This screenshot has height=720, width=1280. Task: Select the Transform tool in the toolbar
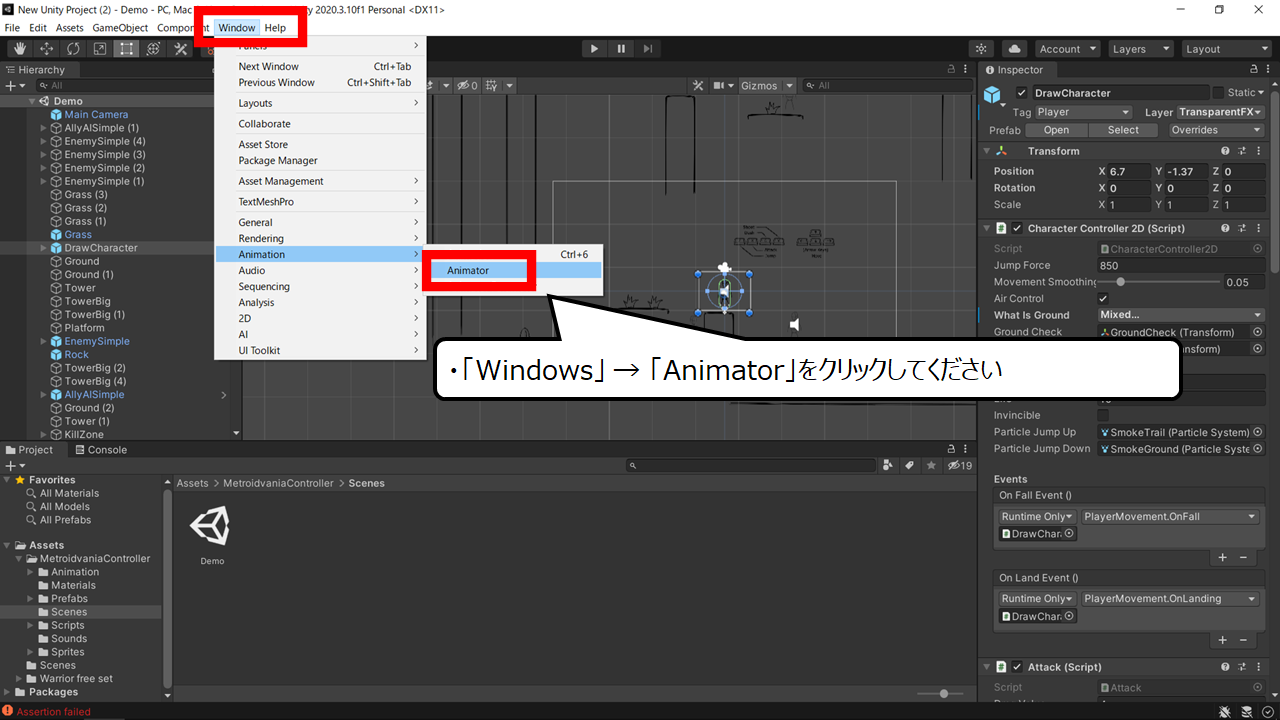pyautogui.click(x=153, y=49)
